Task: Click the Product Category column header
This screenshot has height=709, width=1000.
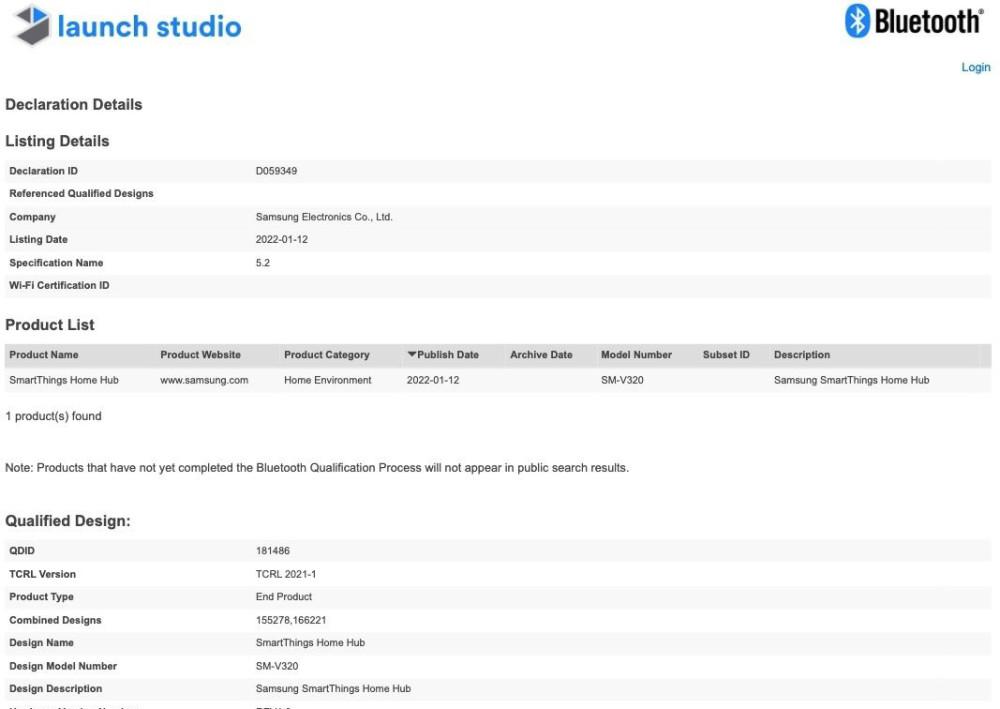Action: (327, 354)
